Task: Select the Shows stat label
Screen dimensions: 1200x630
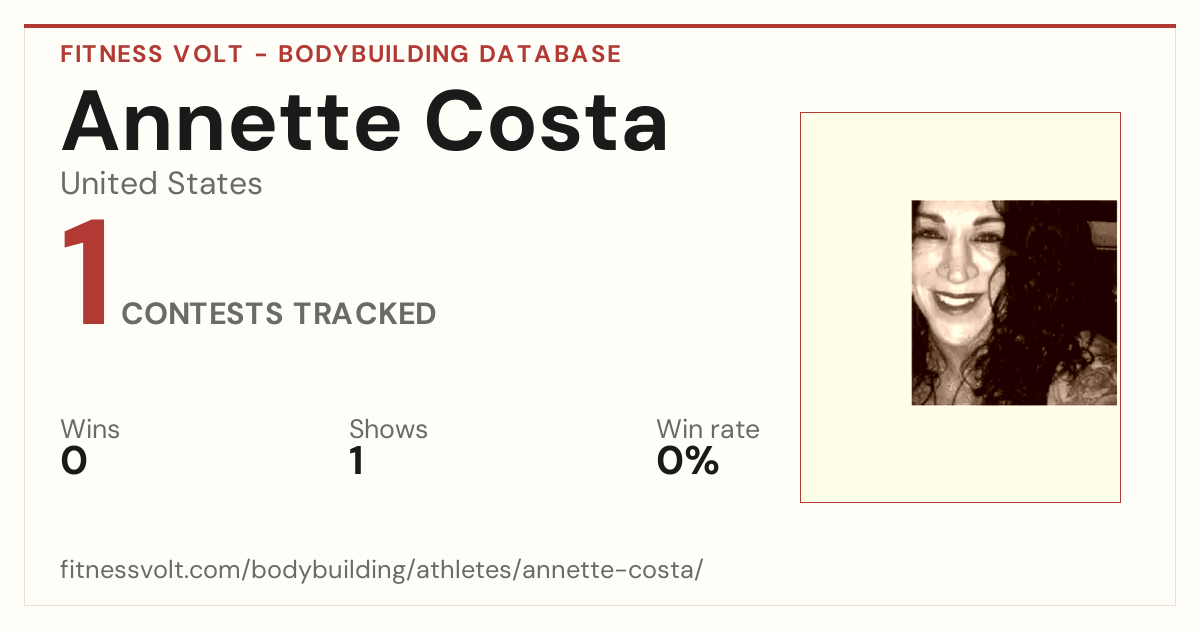Action: (x=388, y=430)
